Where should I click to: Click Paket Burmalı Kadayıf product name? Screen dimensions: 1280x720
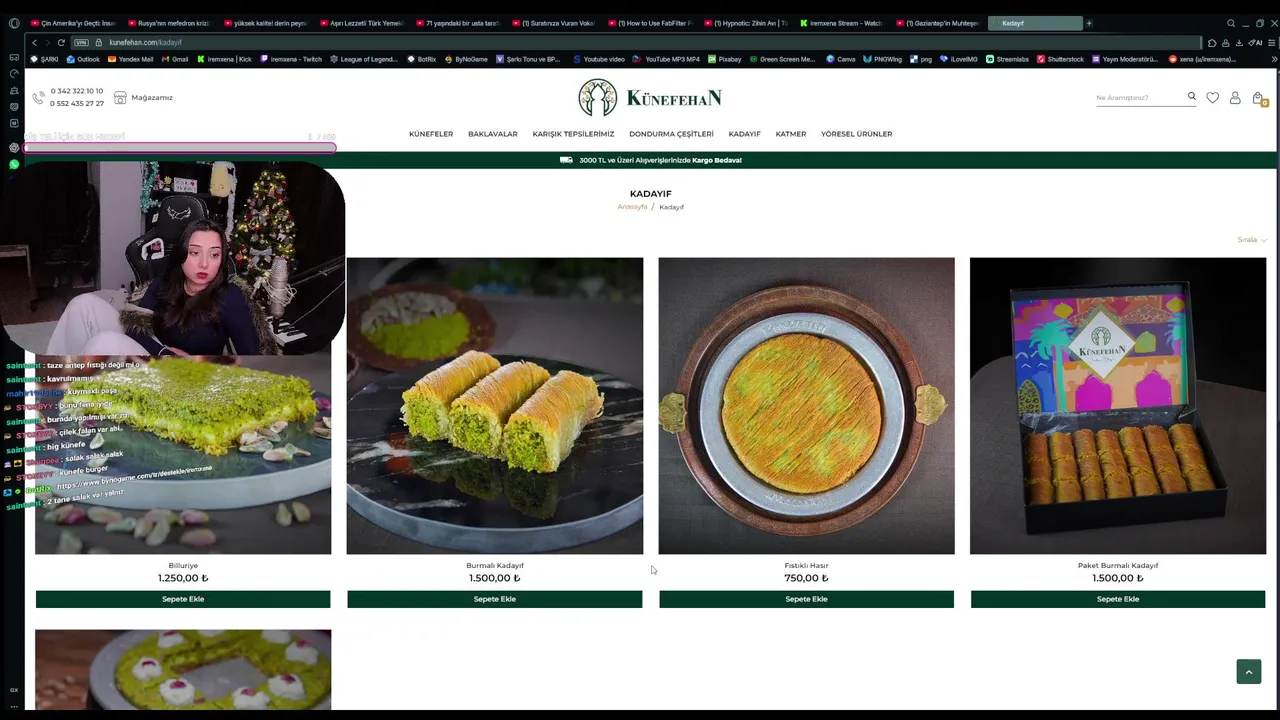1118,566
